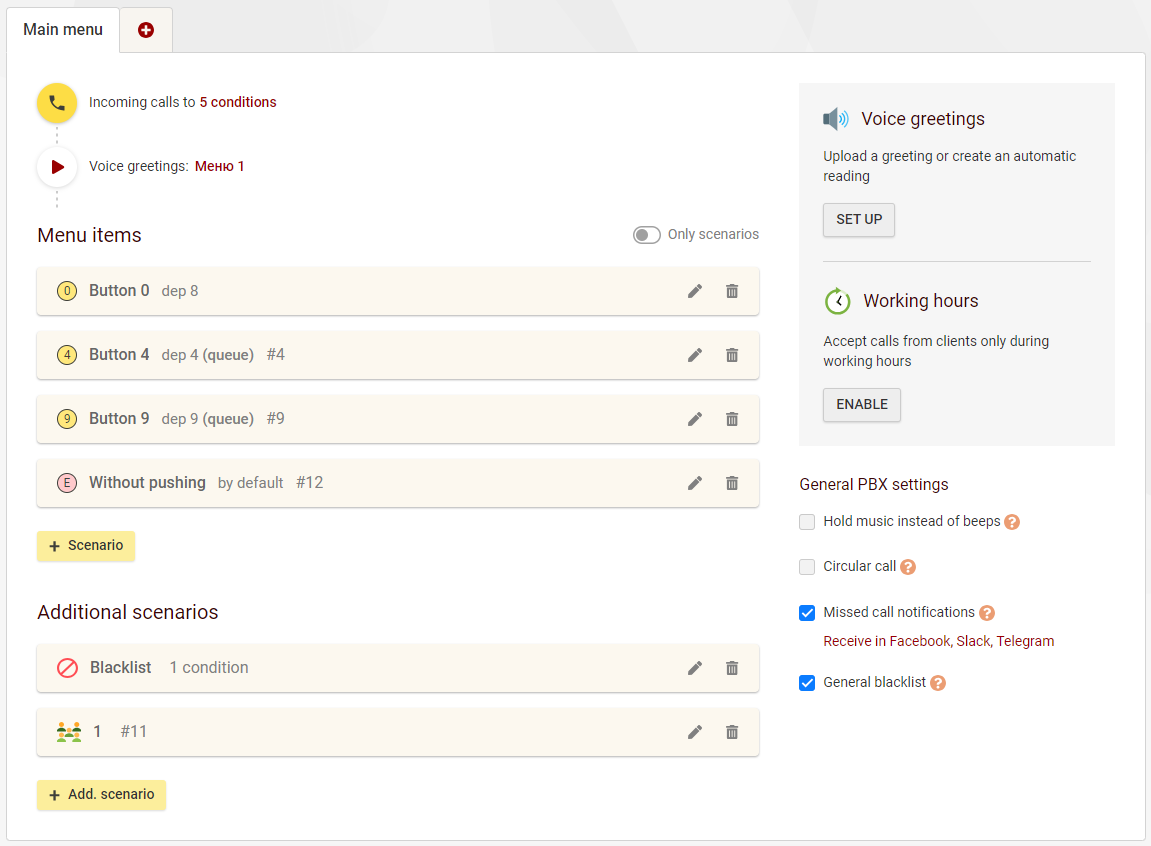Click the voice greetings play icon
This screenshot has width=1151, height=846.
click(57, 167)
